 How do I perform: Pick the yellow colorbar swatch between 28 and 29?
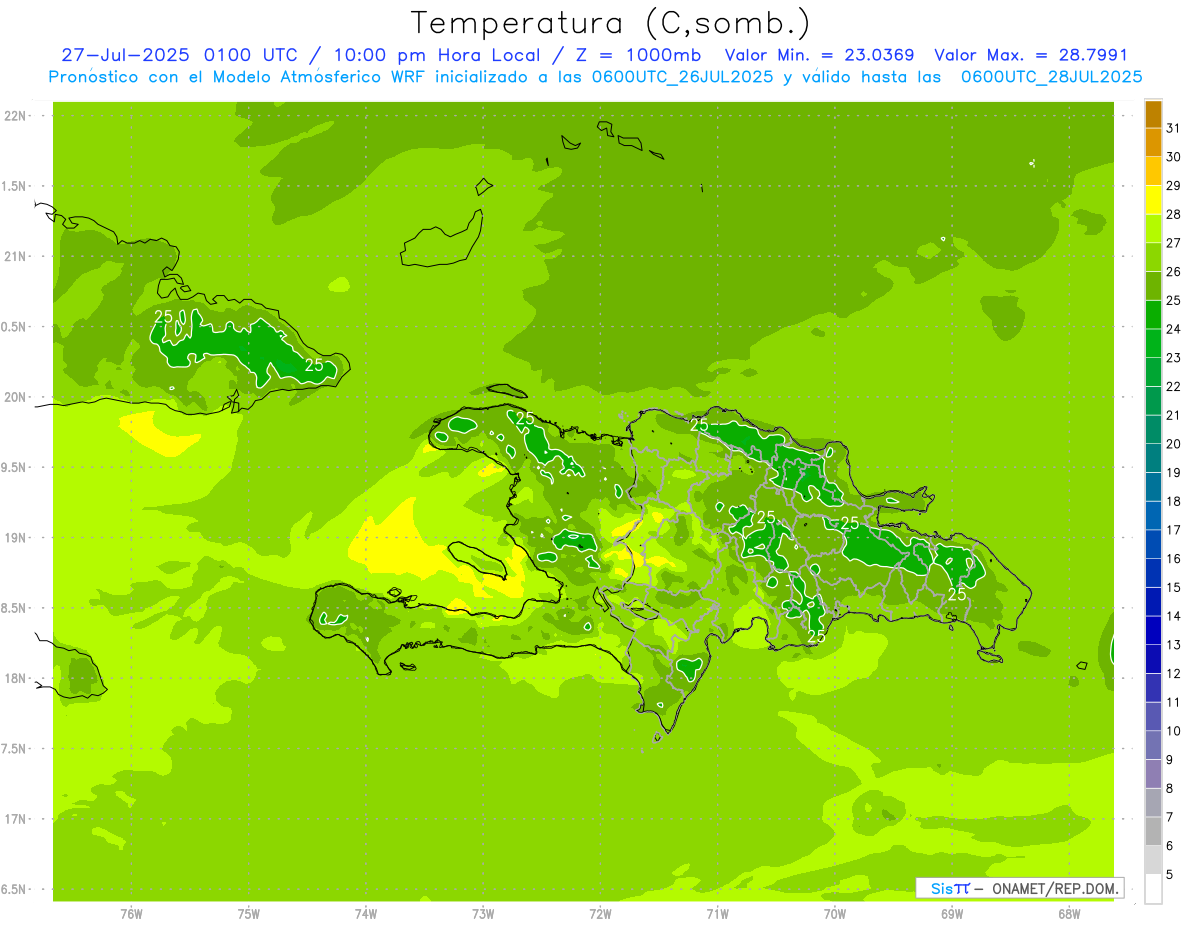coord(1153,200)
